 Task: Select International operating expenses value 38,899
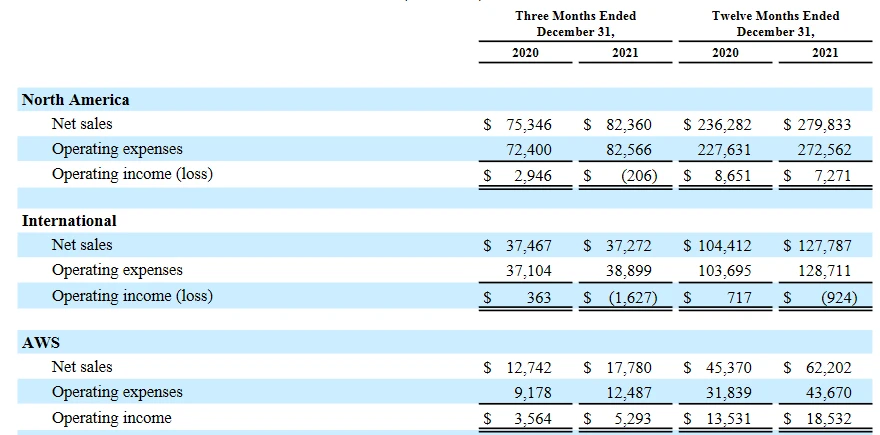click(x=630, y=270)
